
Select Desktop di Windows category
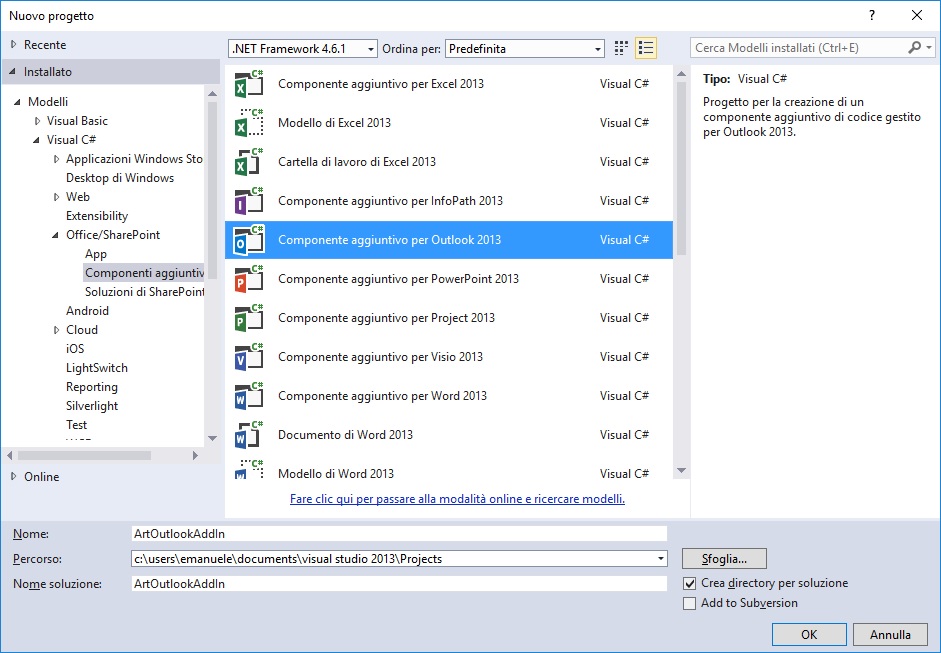(x=120, y=178)
